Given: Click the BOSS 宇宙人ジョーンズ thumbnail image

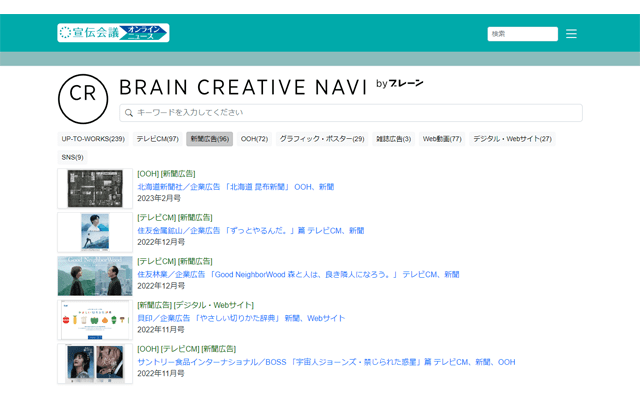Looking at the screenshot, I should click(95, 364).
